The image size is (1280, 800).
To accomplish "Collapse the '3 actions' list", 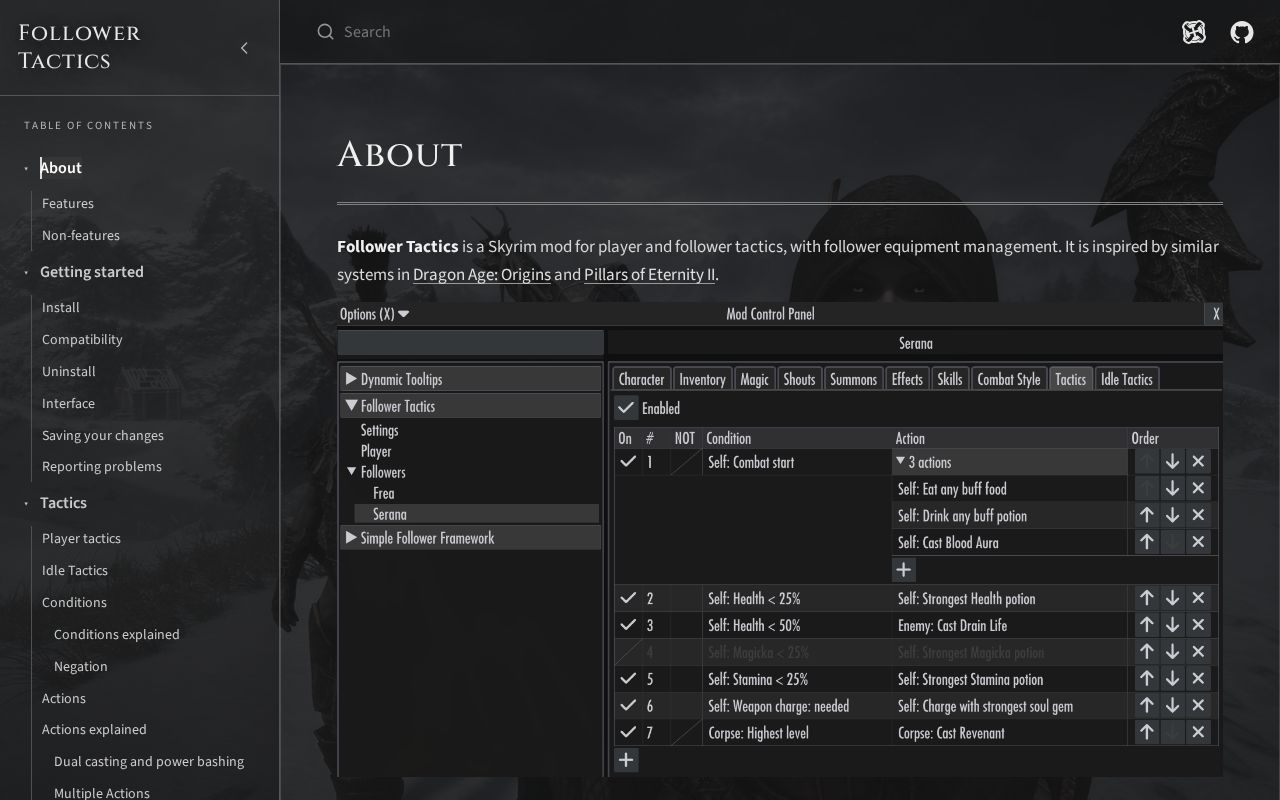I will (901, 461).
